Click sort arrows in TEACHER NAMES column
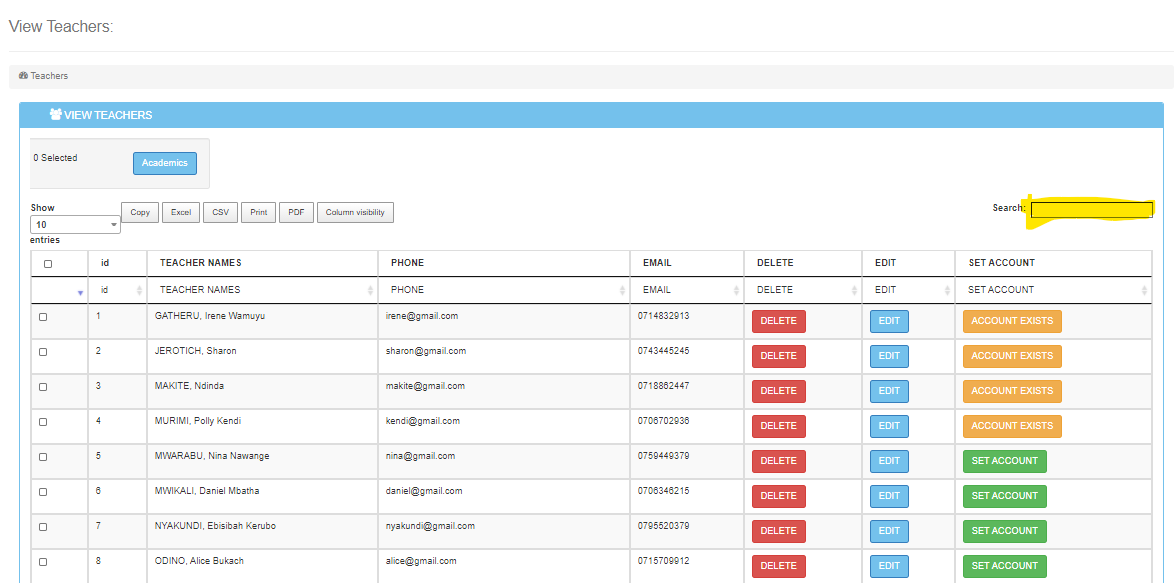This screenshot has width=1175, height=583. coord(371,291)
